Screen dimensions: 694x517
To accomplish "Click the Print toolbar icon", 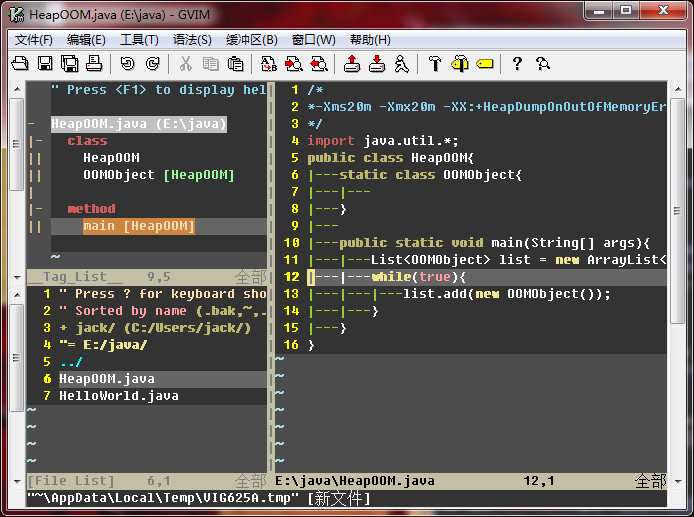I will click(94, 64).
